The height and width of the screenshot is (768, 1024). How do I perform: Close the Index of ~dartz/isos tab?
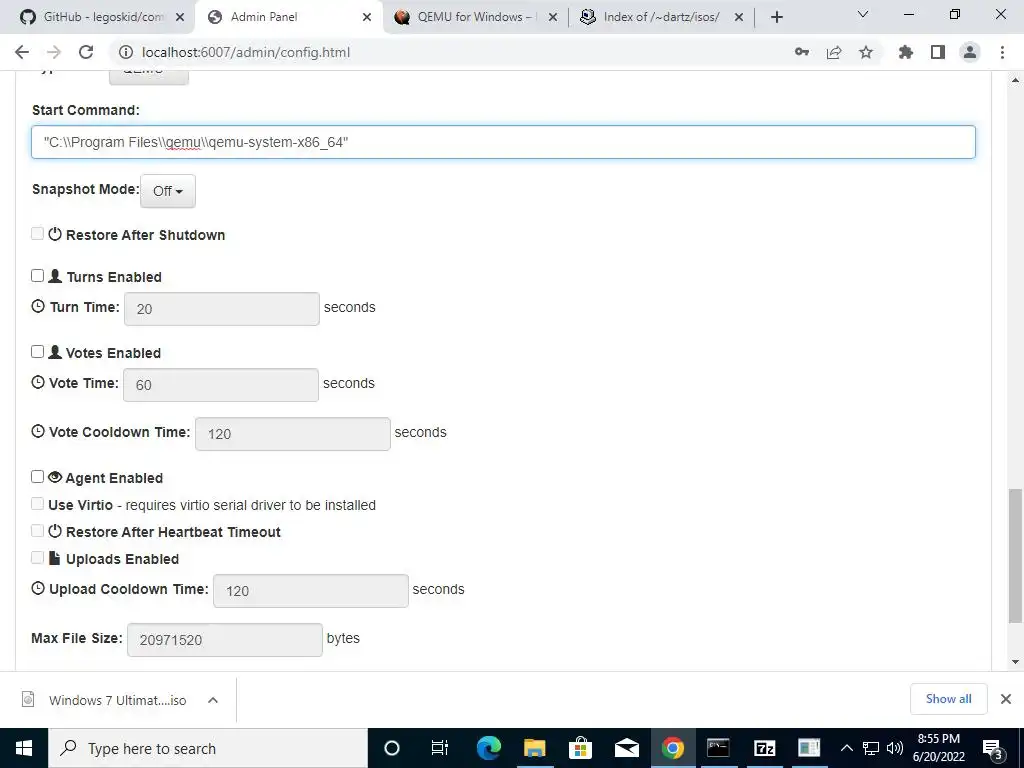[x=739, y=17]
